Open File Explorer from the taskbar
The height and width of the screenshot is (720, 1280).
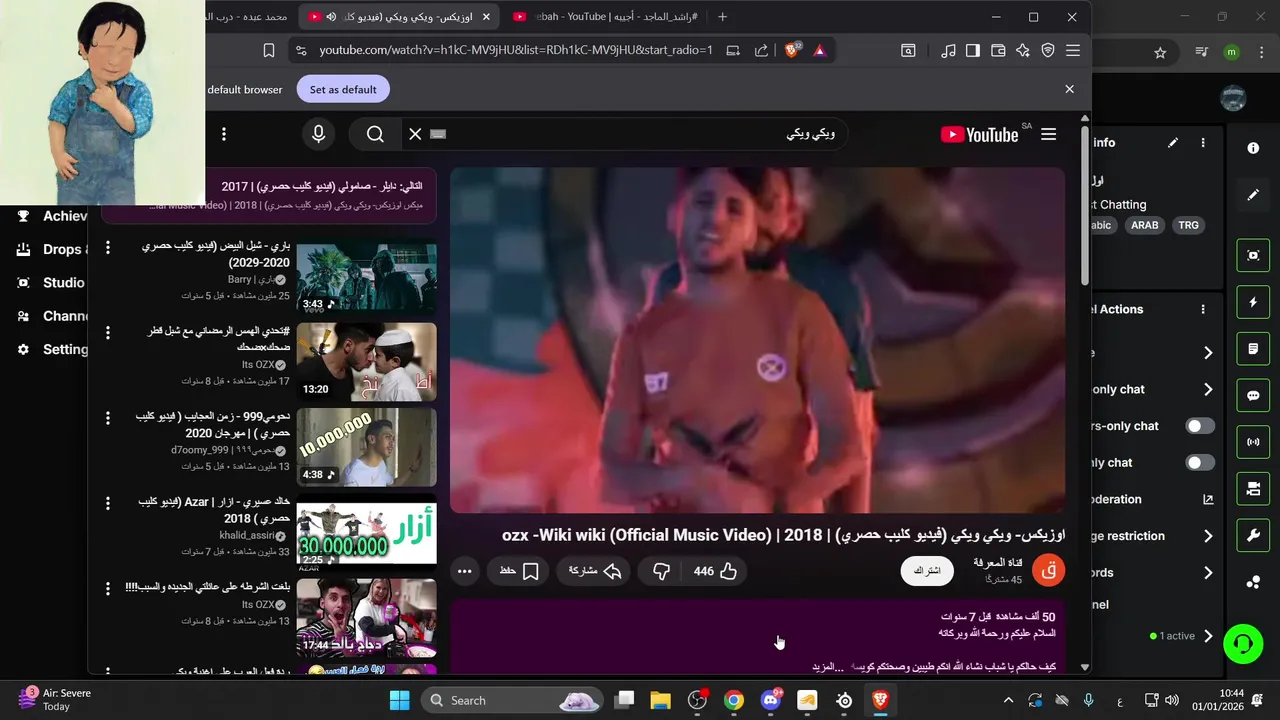(x=660, y=700)
